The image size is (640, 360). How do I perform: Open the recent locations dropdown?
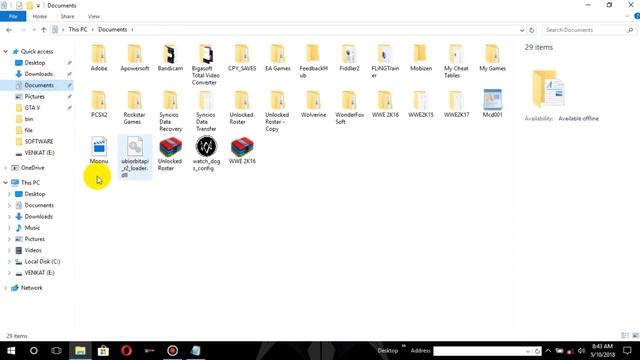[33, 30]
